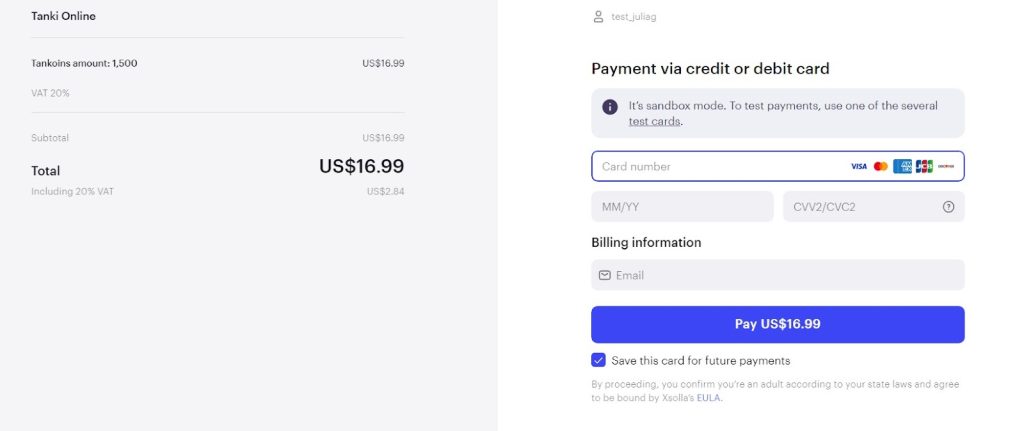
Task: Uncheck Save this card for future payments
Action: tap(598, 360)
